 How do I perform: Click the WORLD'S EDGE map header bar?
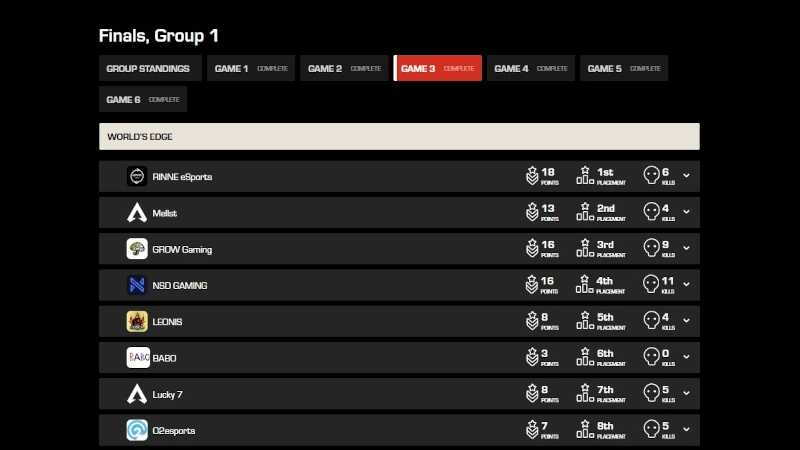tap(399, 136)
